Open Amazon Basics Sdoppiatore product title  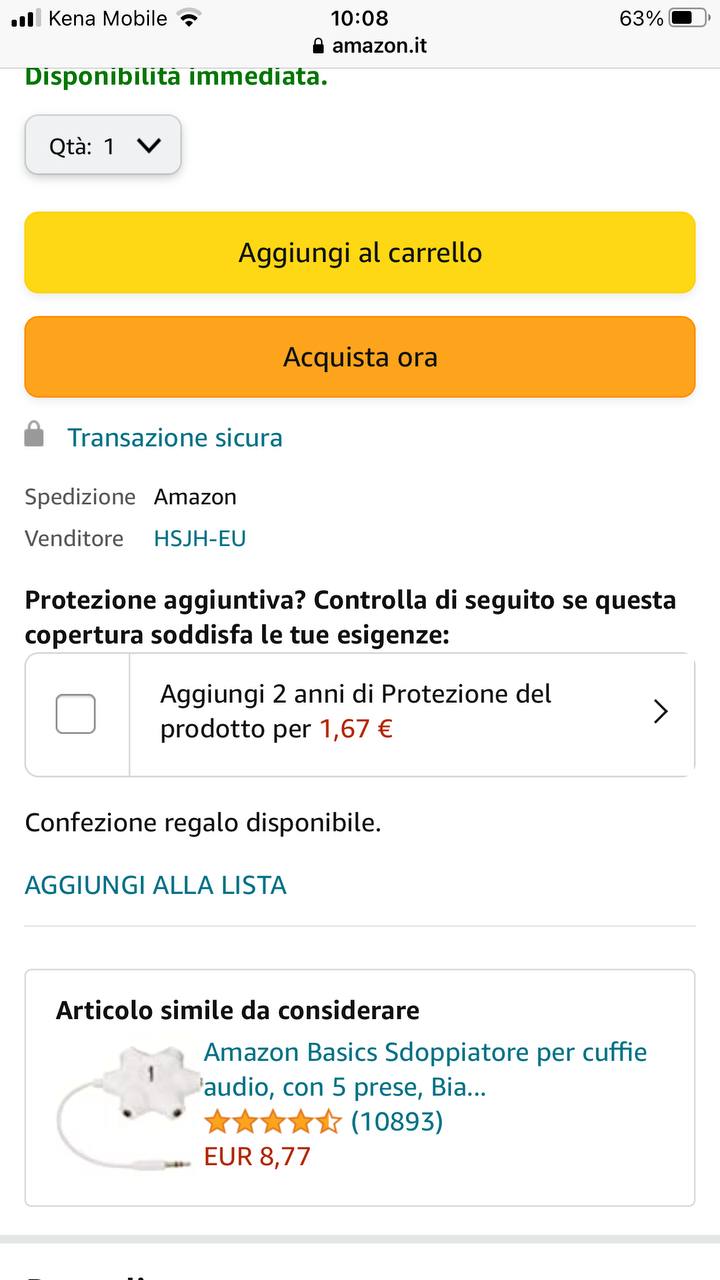tap(425, 1069)
